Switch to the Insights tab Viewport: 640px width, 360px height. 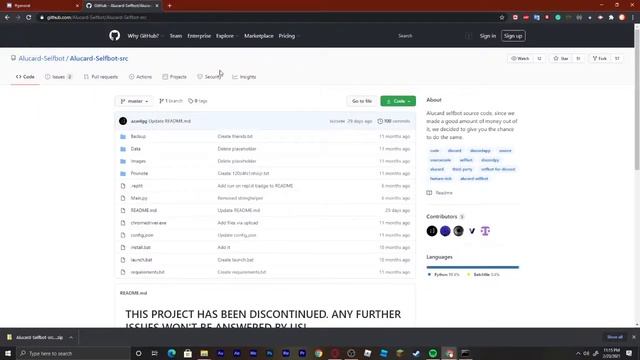pyautogui.click(x=244, y=77)
